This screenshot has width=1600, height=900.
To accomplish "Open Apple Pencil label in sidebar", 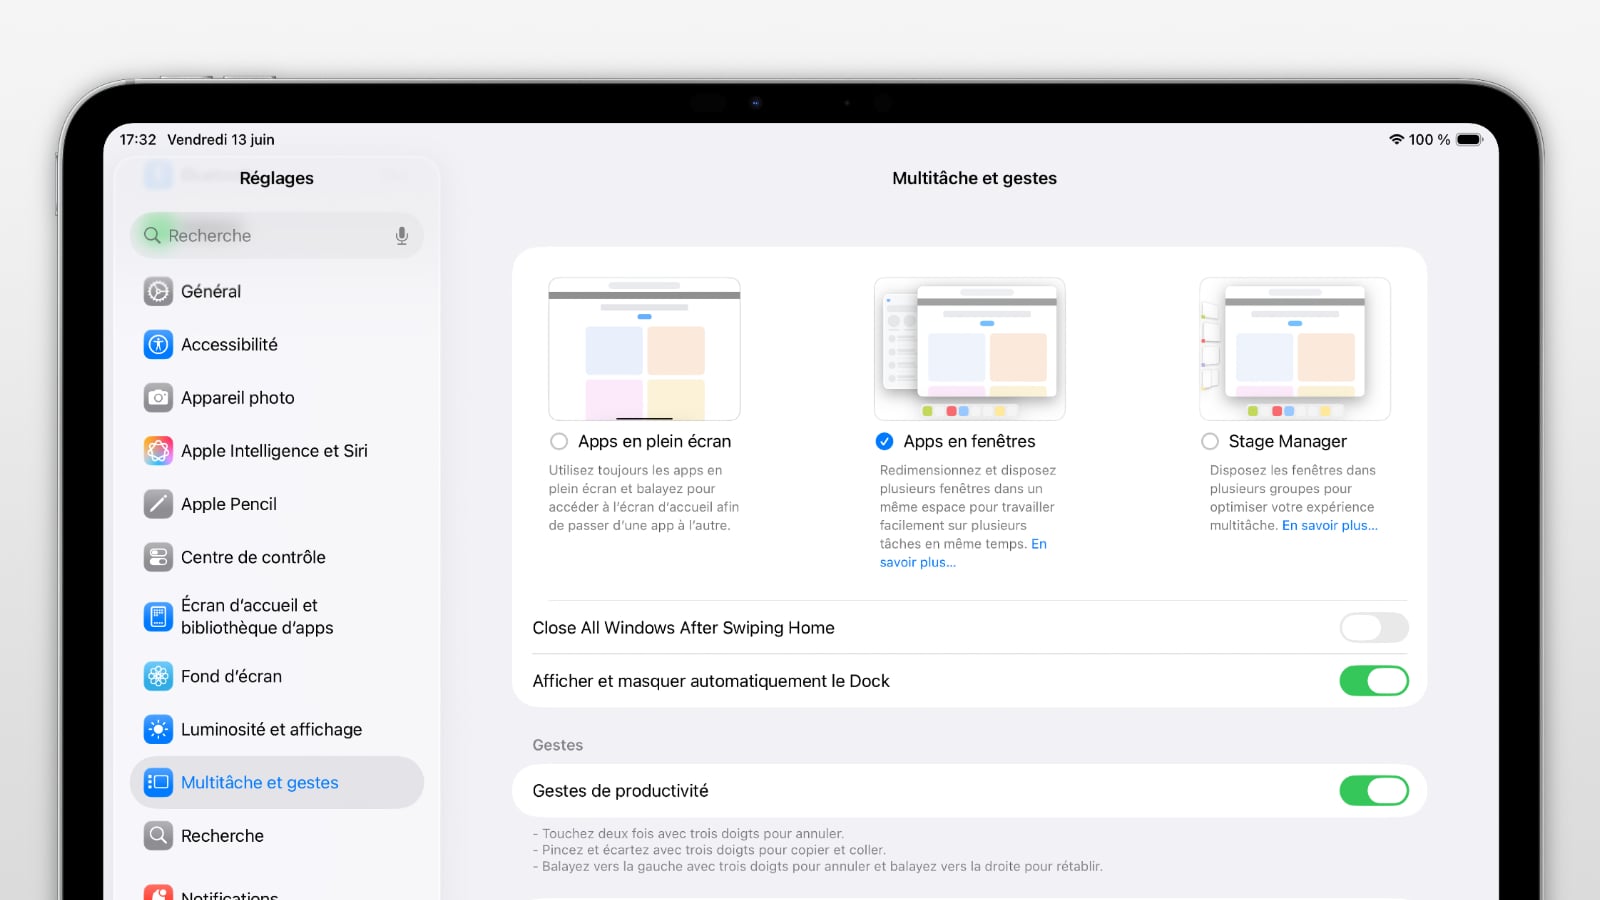I will (x=229, y=504).
